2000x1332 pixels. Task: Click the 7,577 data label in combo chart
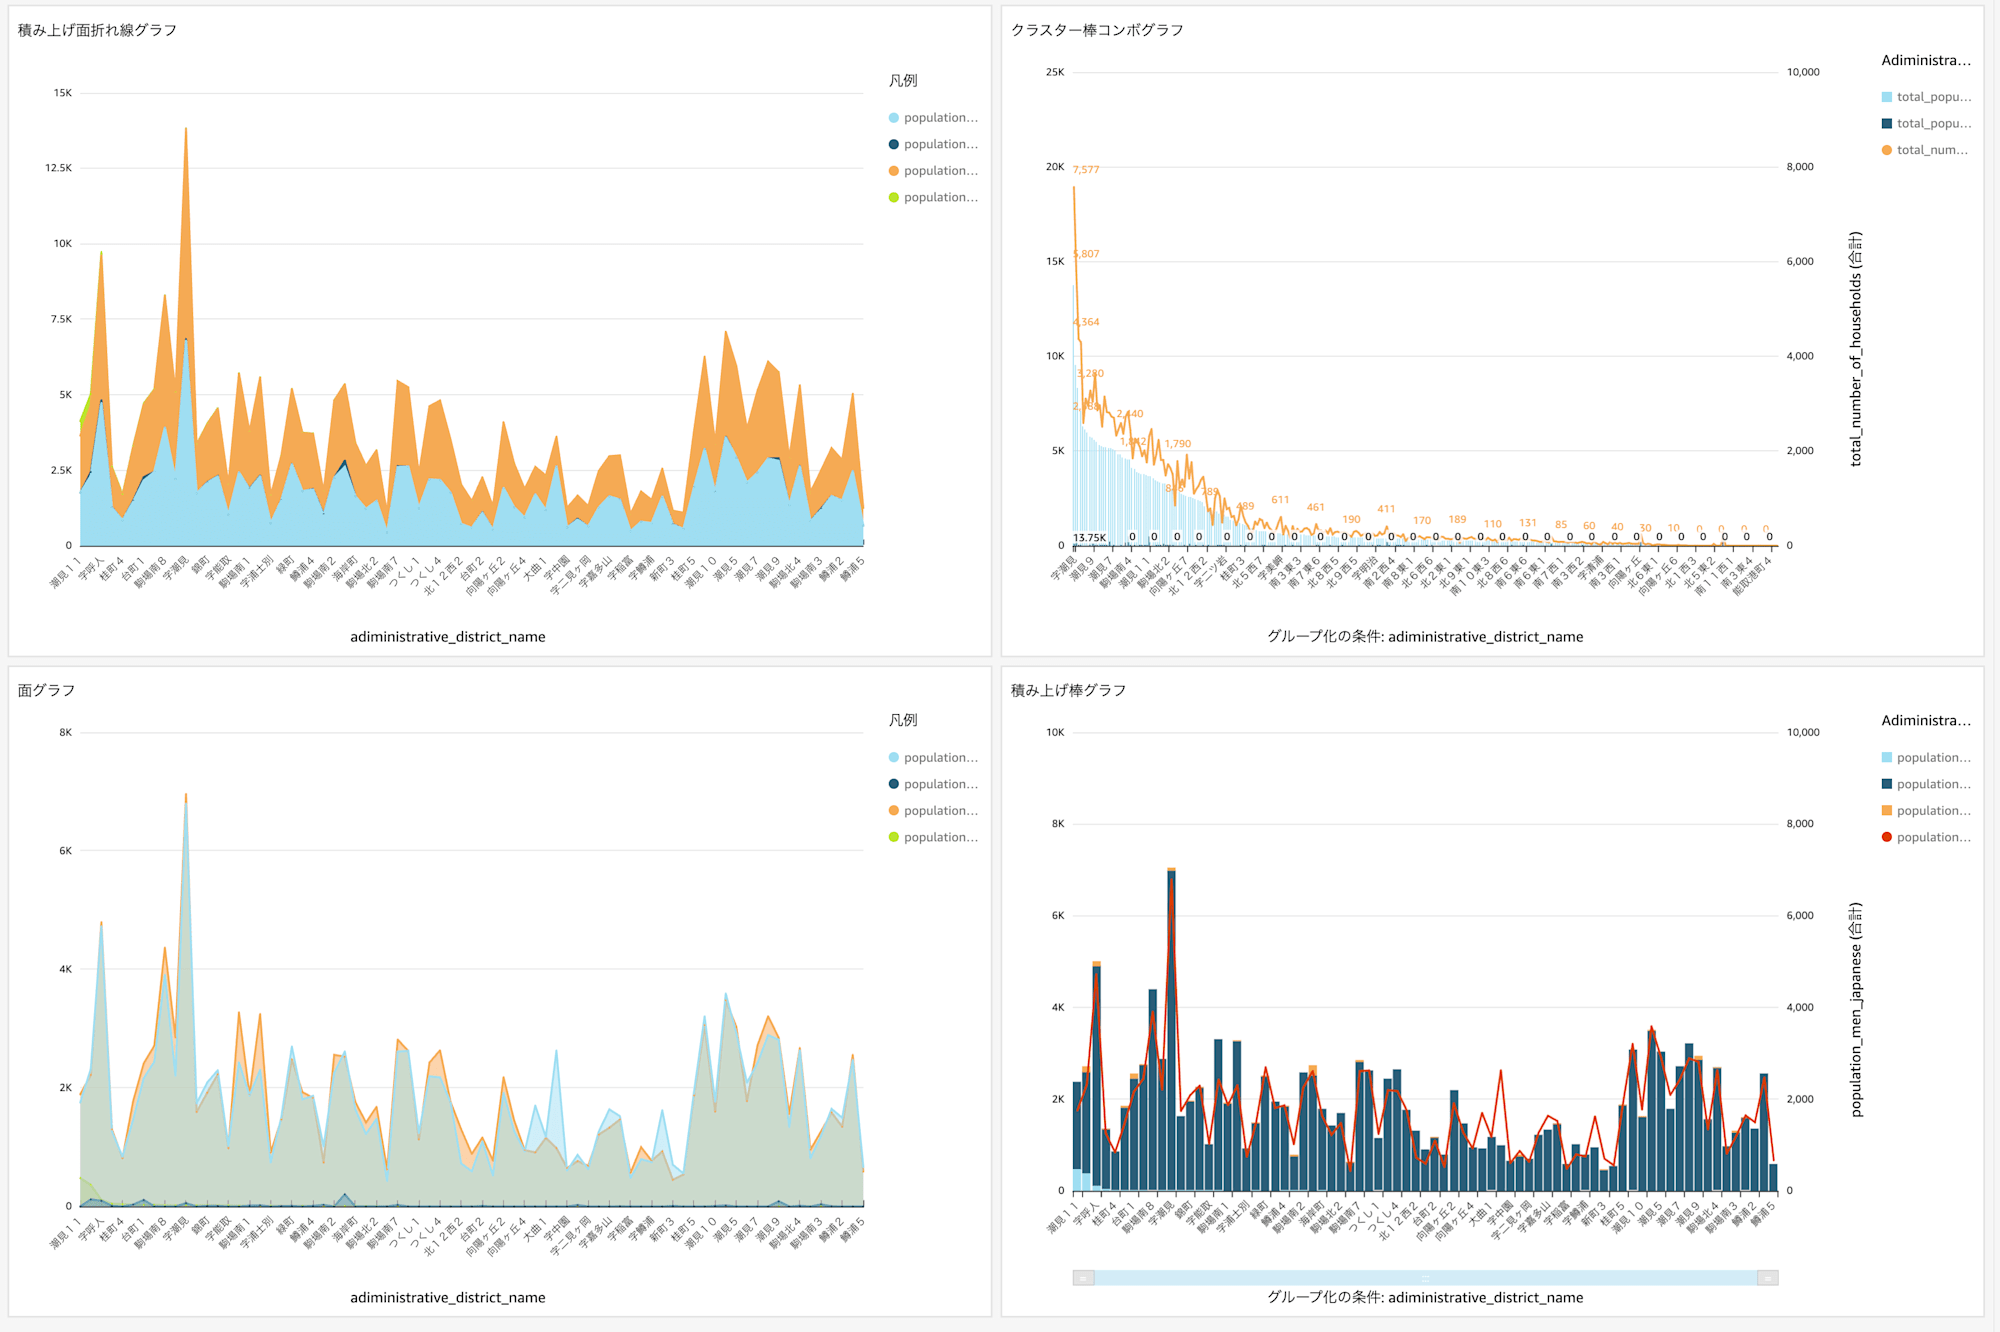1086,170
